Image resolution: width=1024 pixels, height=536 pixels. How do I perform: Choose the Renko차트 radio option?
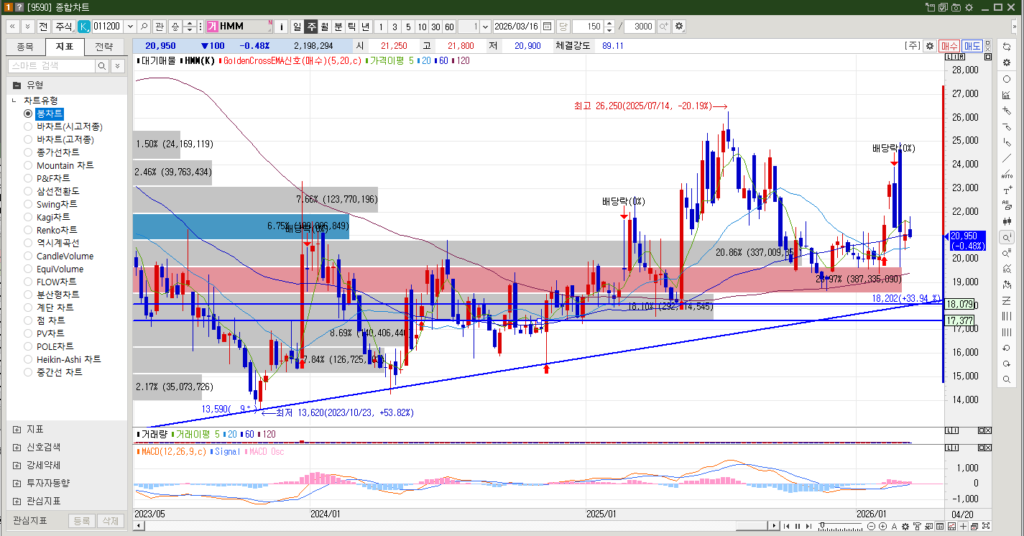click(x=54, y=230)
